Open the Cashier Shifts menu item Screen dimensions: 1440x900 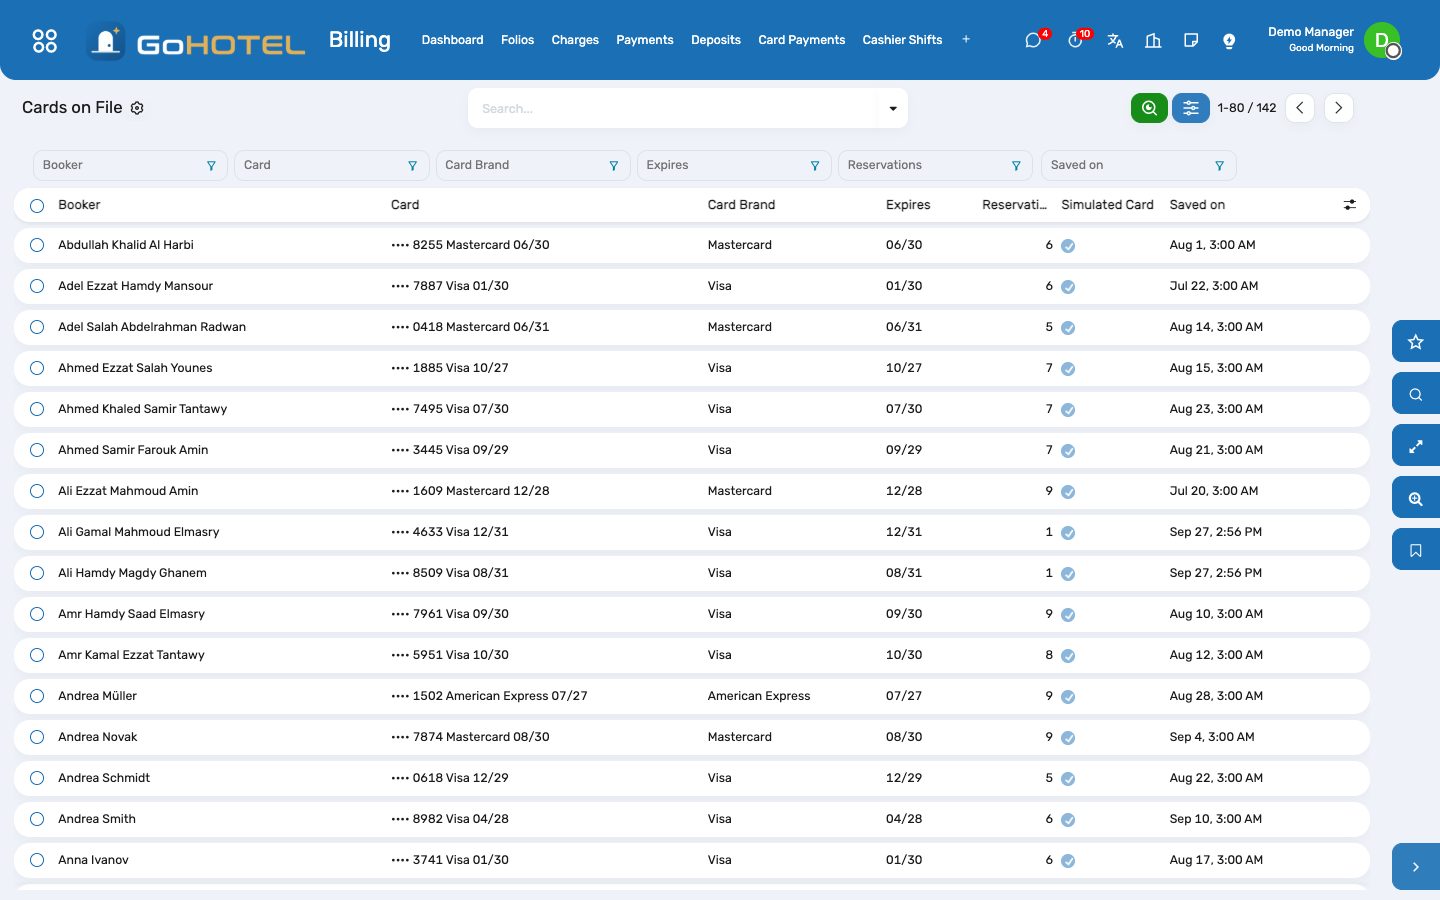point(902,40)
